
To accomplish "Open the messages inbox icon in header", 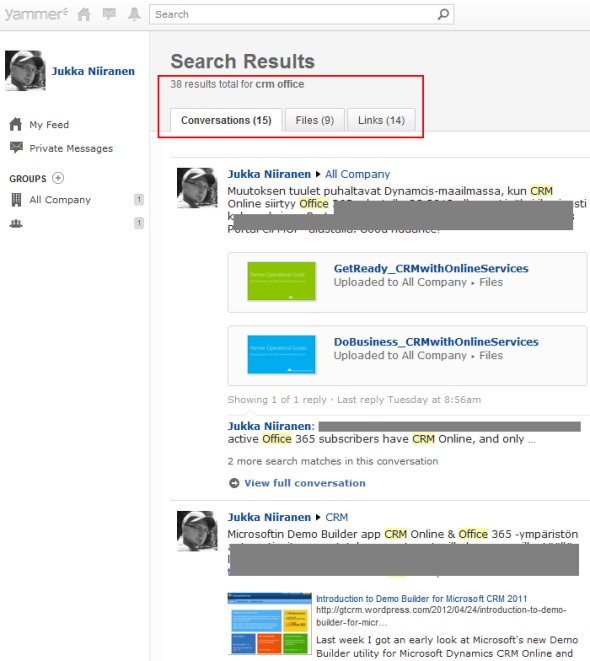I will (109, 14).
